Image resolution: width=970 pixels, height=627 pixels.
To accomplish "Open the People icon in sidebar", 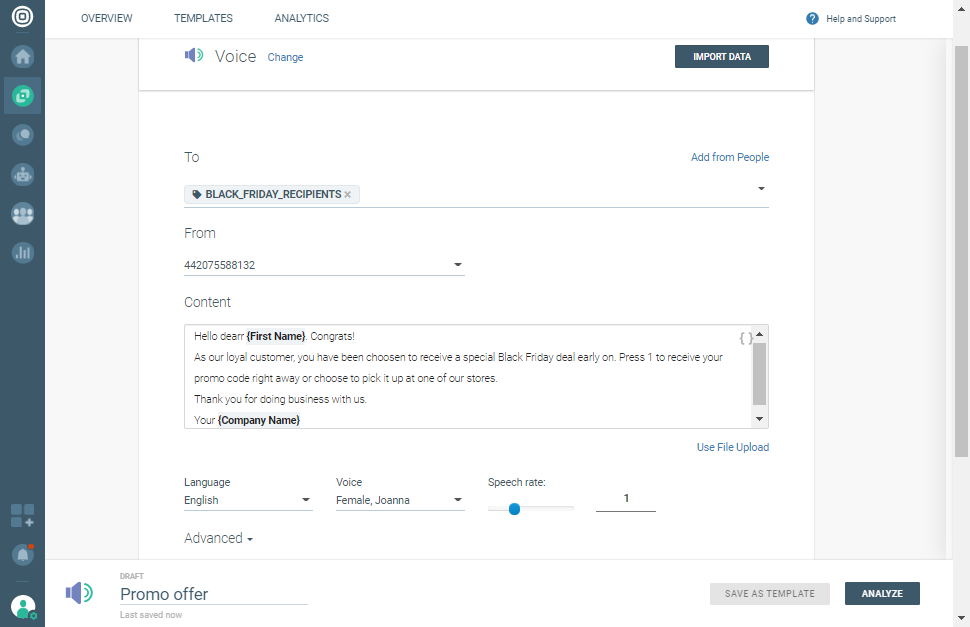I will pyautogui.click(x=22, y=213).
